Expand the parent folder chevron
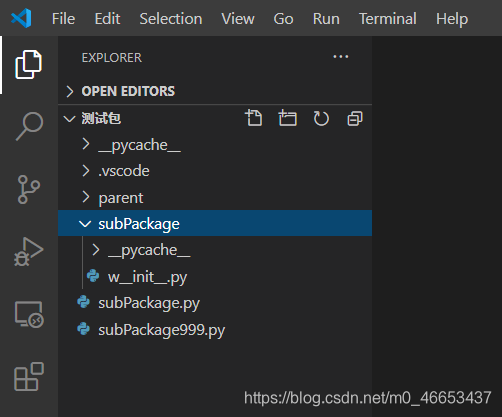The width and height of the screenshot is (502, 417). coord(86,197)
